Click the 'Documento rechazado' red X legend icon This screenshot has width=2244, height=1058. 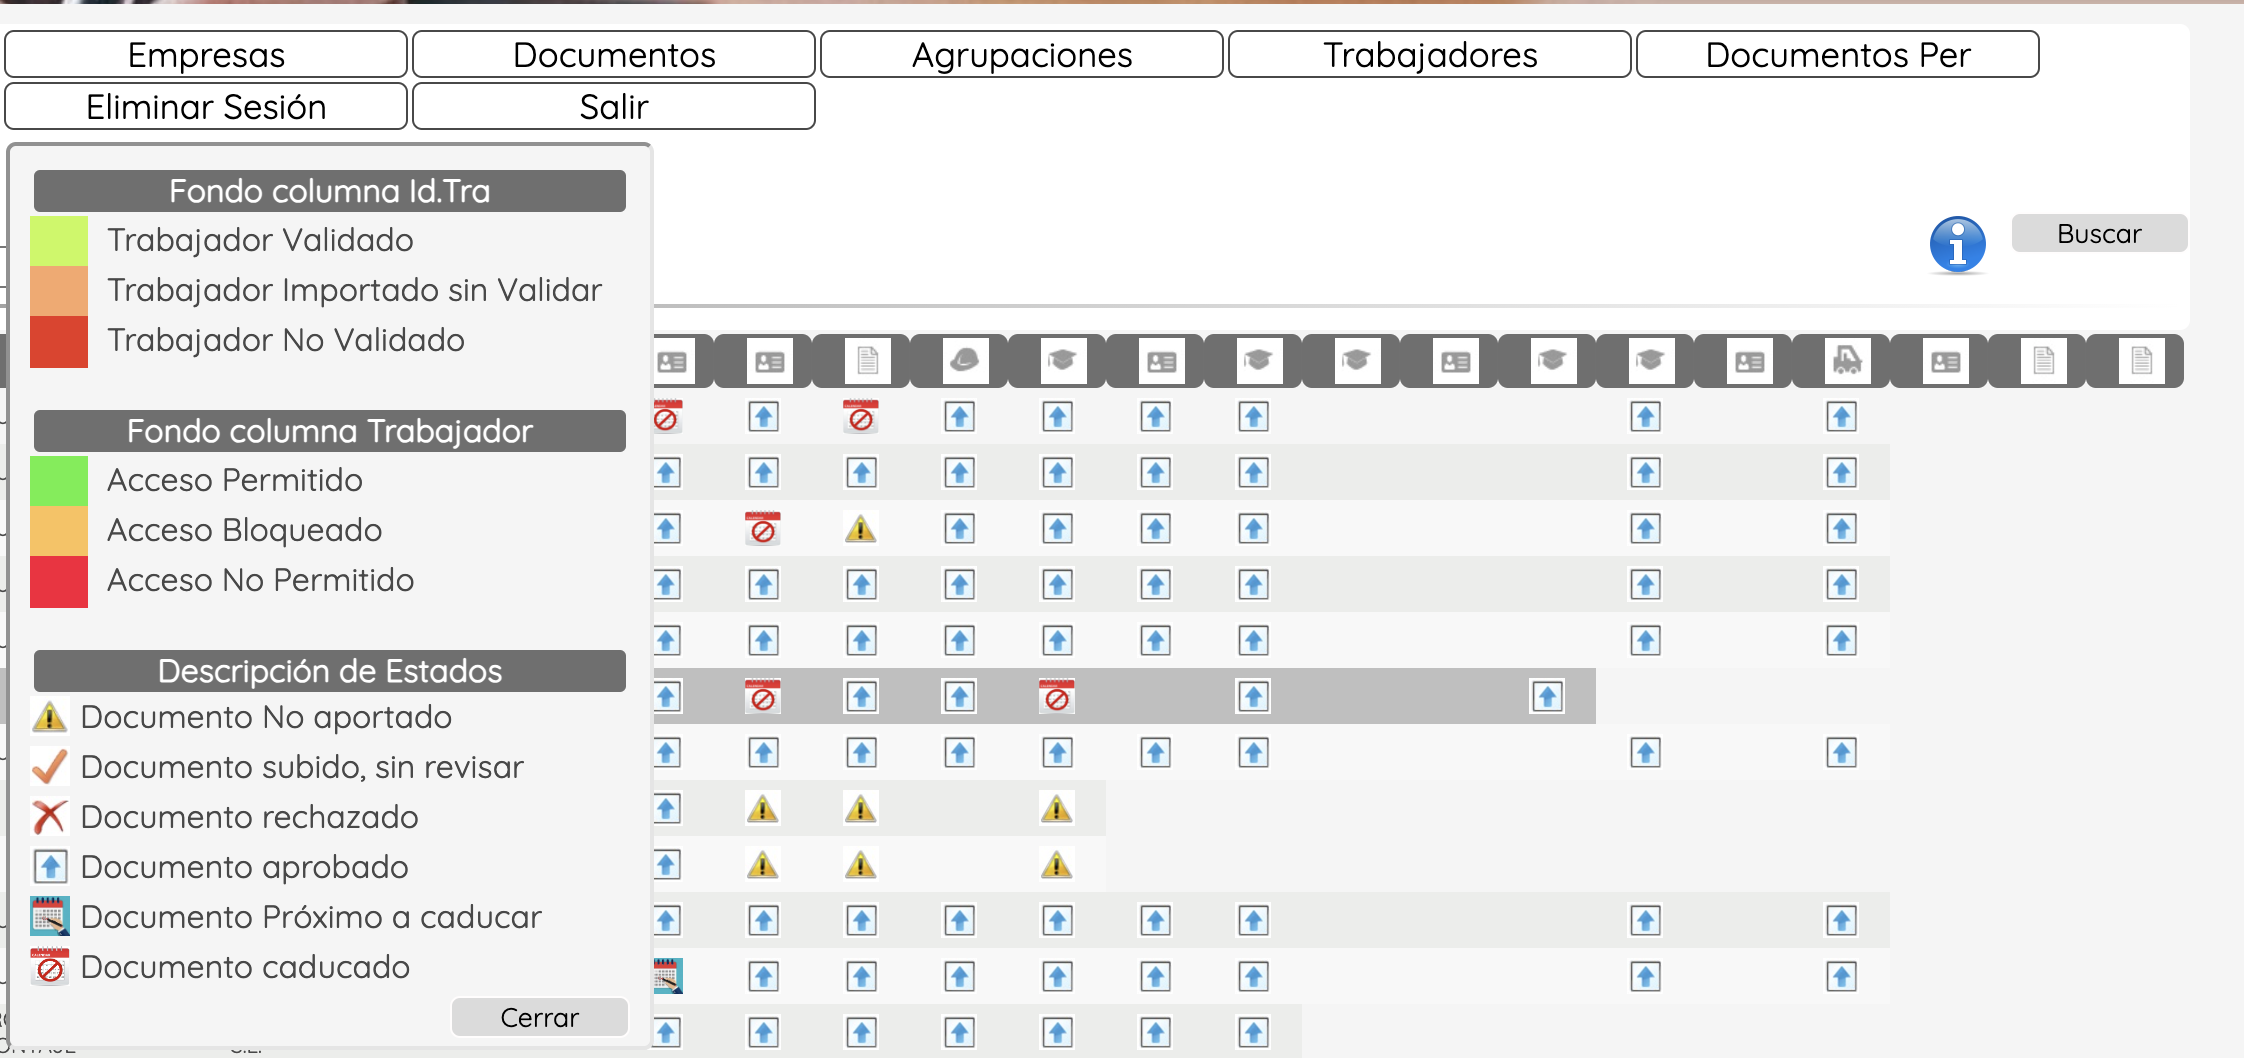pos(49,817)
